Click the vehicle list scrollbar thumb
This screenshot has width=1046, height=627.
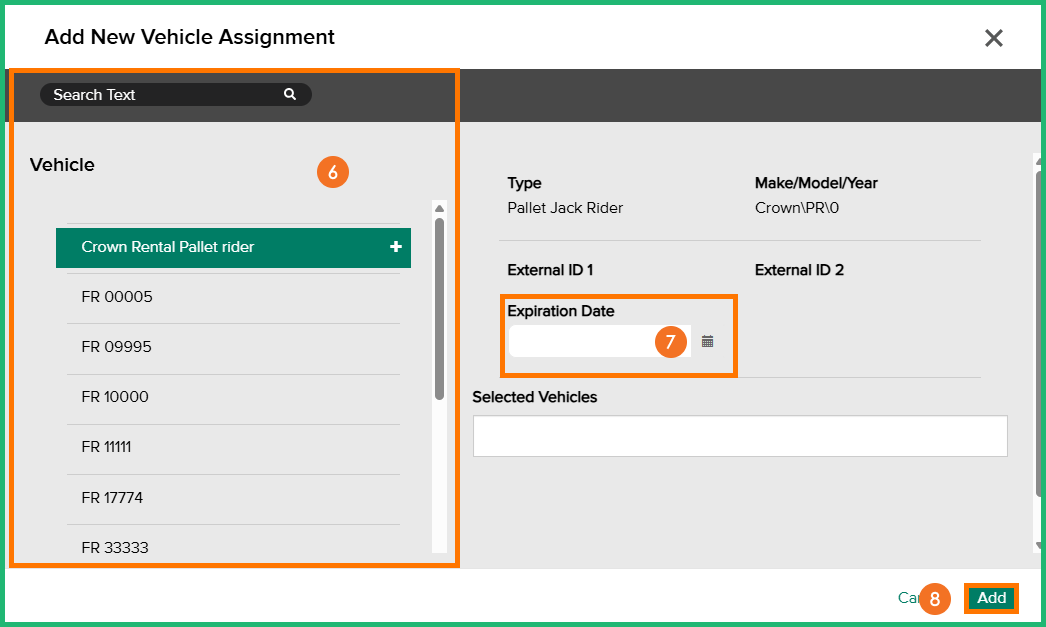coord(439,309)
